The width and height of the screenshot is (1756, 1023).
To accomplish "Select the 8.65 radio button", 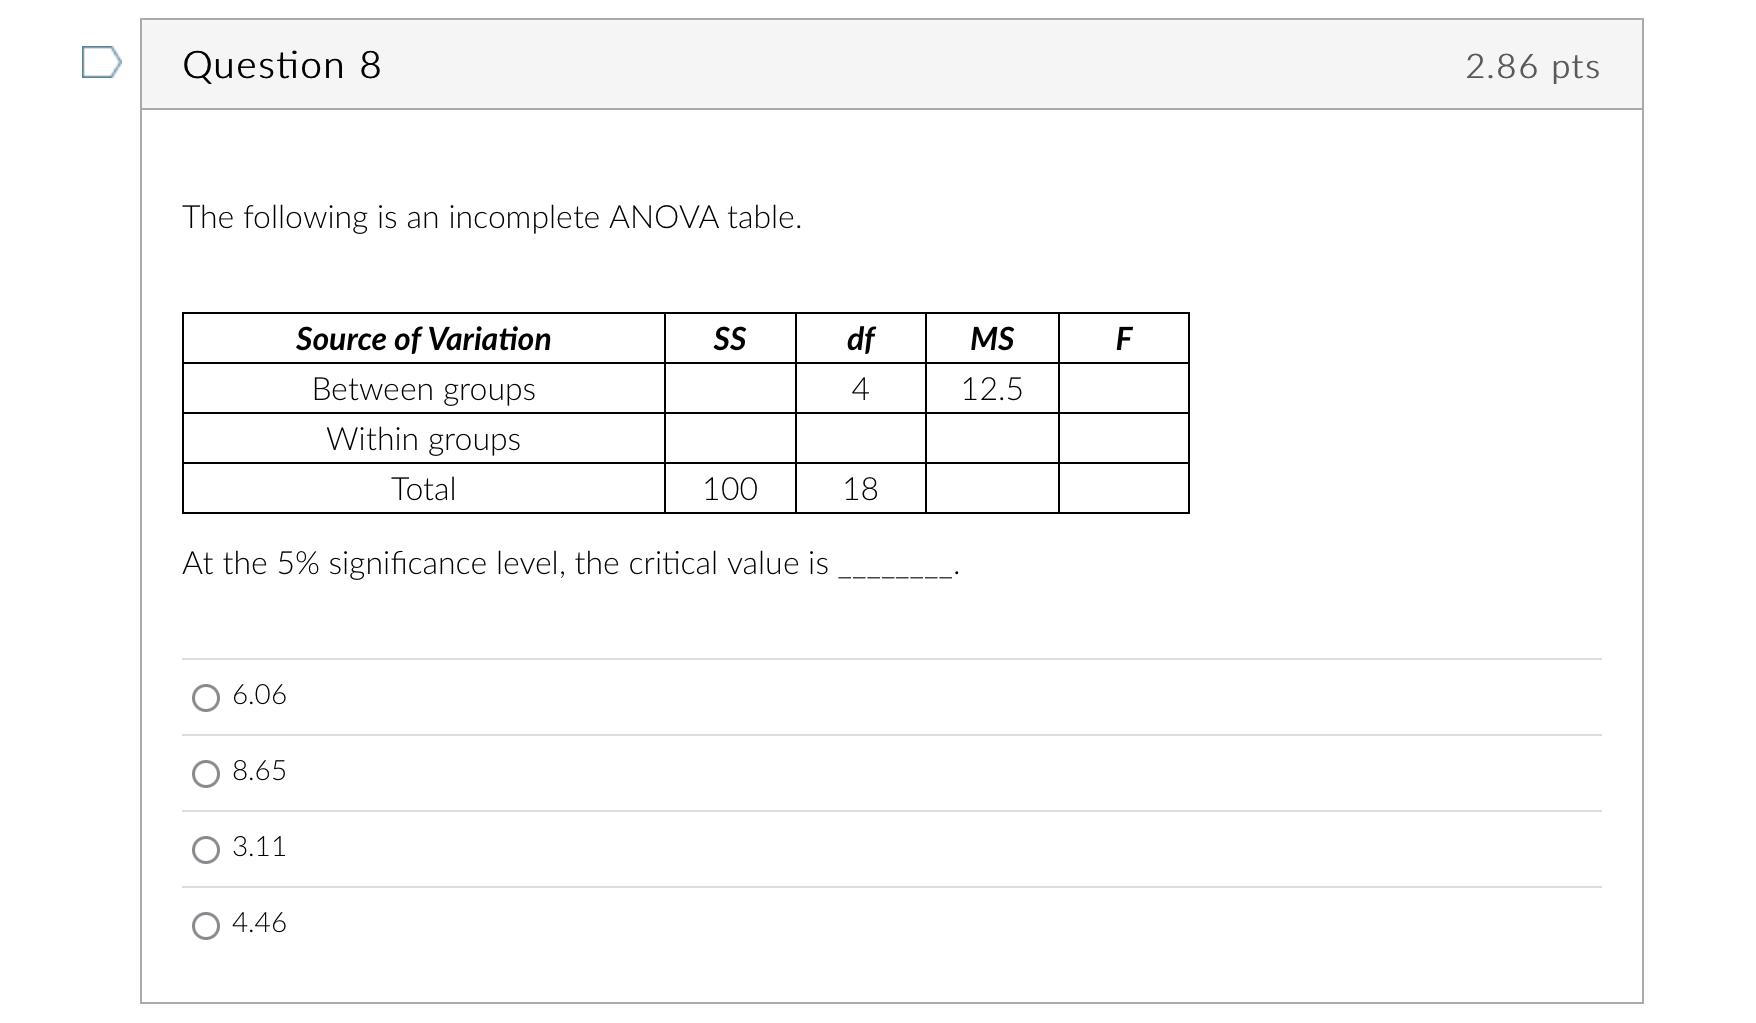I will (x=205, y=773).
